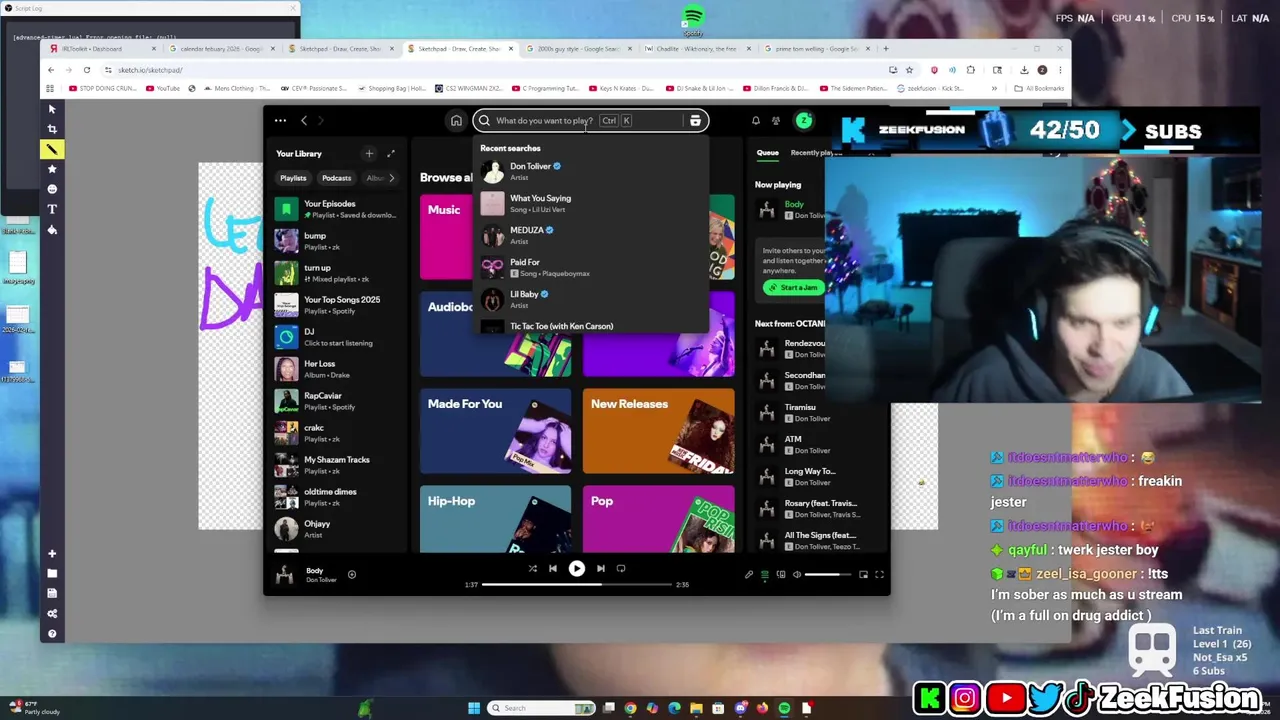The image size is (1280, 720).
Task: Open the miniplayer icon
Action: pyautogui.click(x=863, y=574)
